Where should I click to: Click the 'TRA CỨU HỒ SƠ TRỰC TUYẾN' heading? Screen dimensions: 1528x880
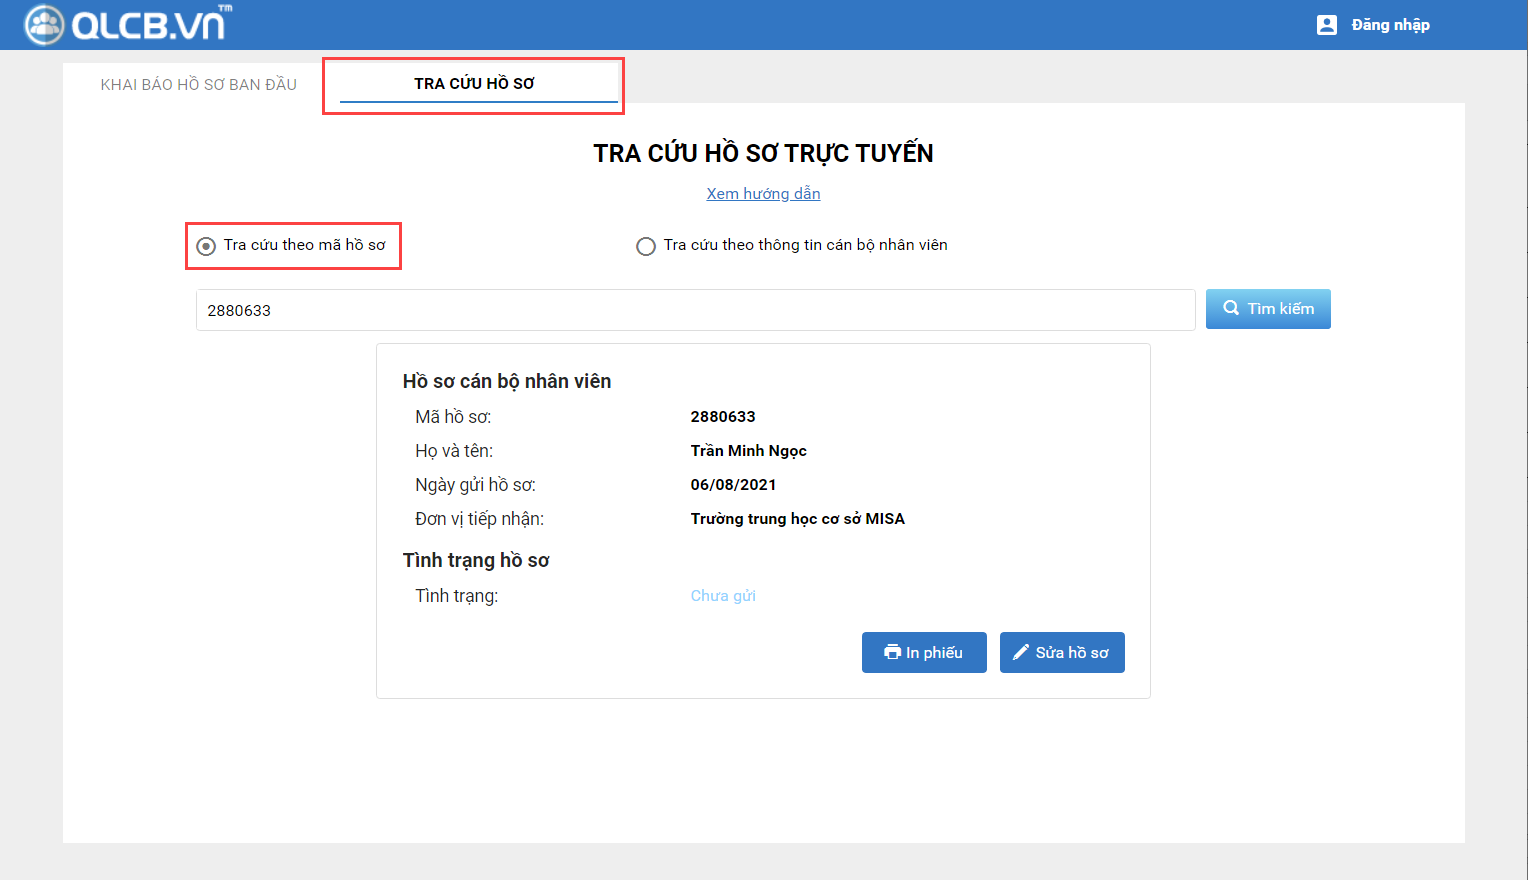coord(763,153)
